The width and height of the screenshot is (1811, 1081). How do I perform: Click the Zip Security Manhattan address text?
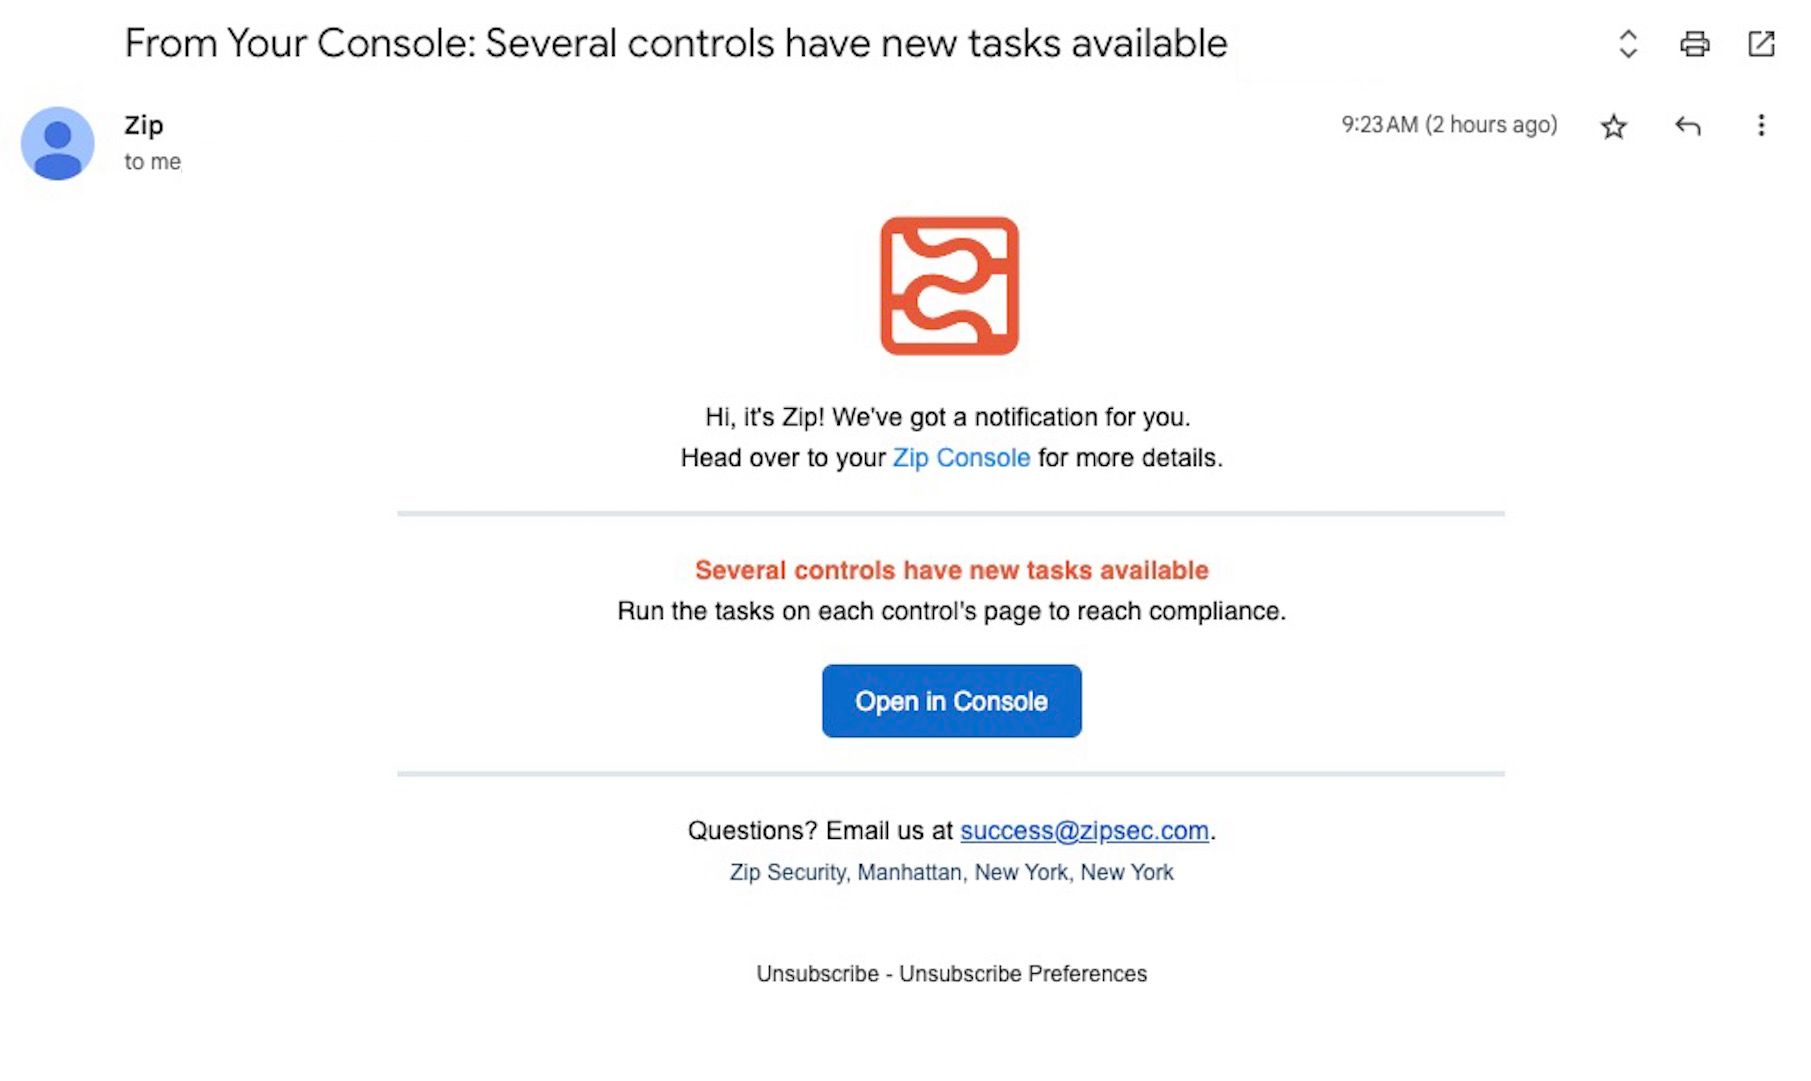(x=951, y=873)
